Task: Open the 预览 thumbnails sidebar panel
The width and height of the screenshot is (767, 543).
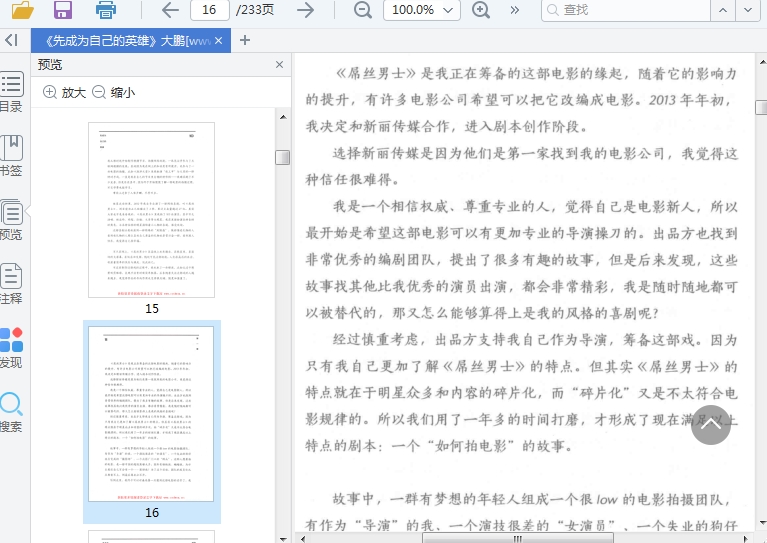Action: click(x=11, y=220)
